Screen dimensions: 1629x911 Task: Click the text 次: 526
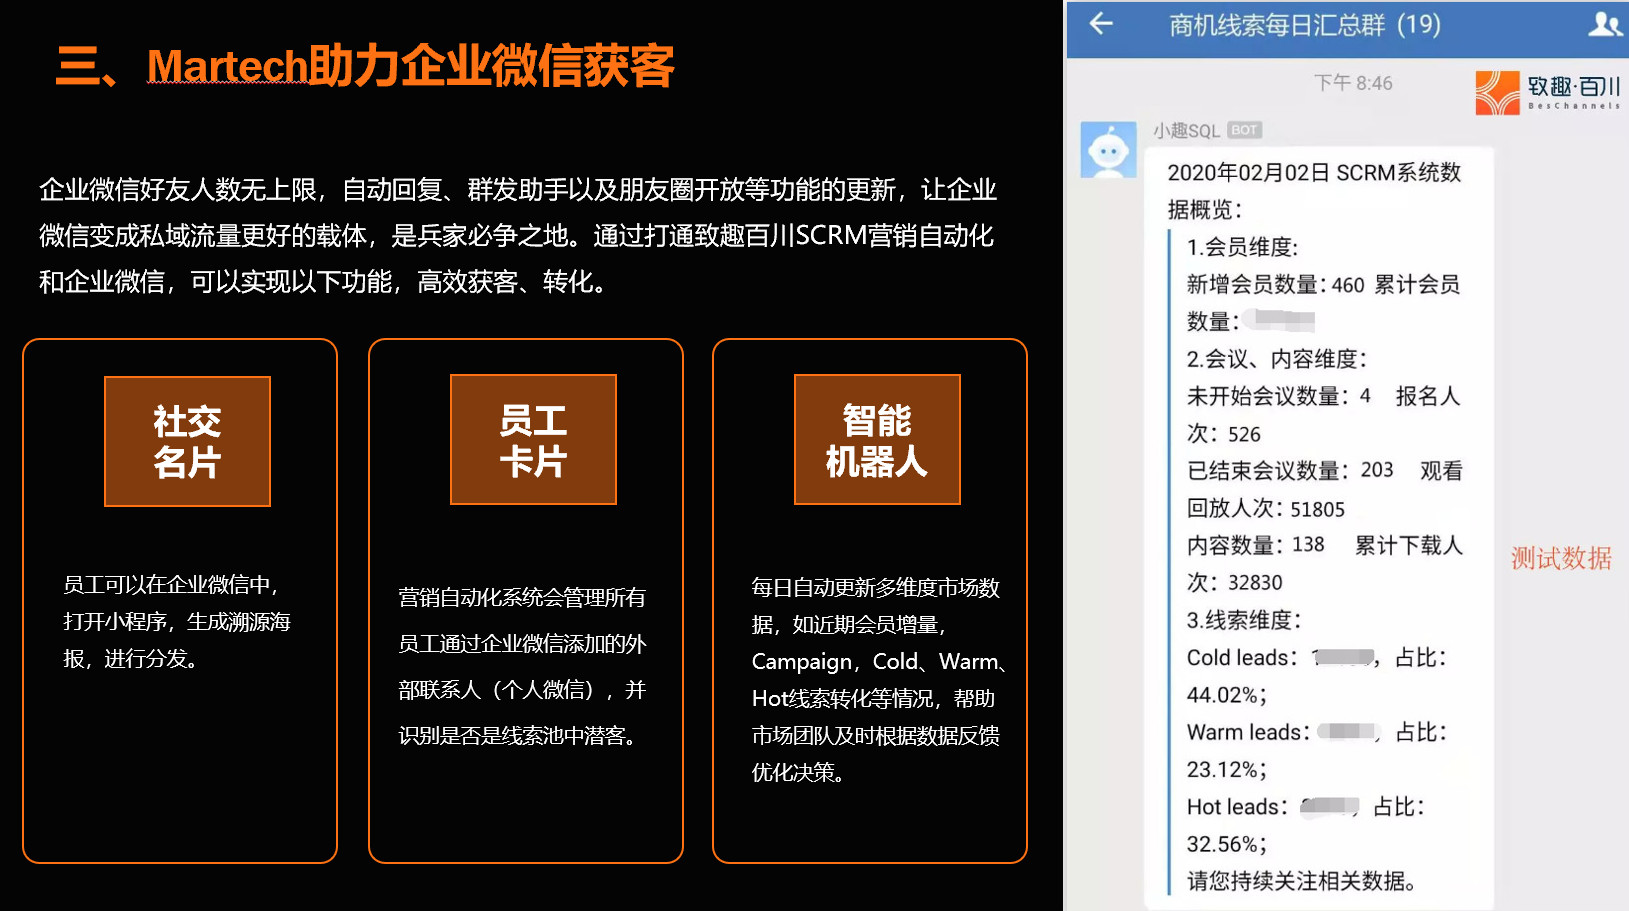pyautogui.click(x=1223, y=434)
